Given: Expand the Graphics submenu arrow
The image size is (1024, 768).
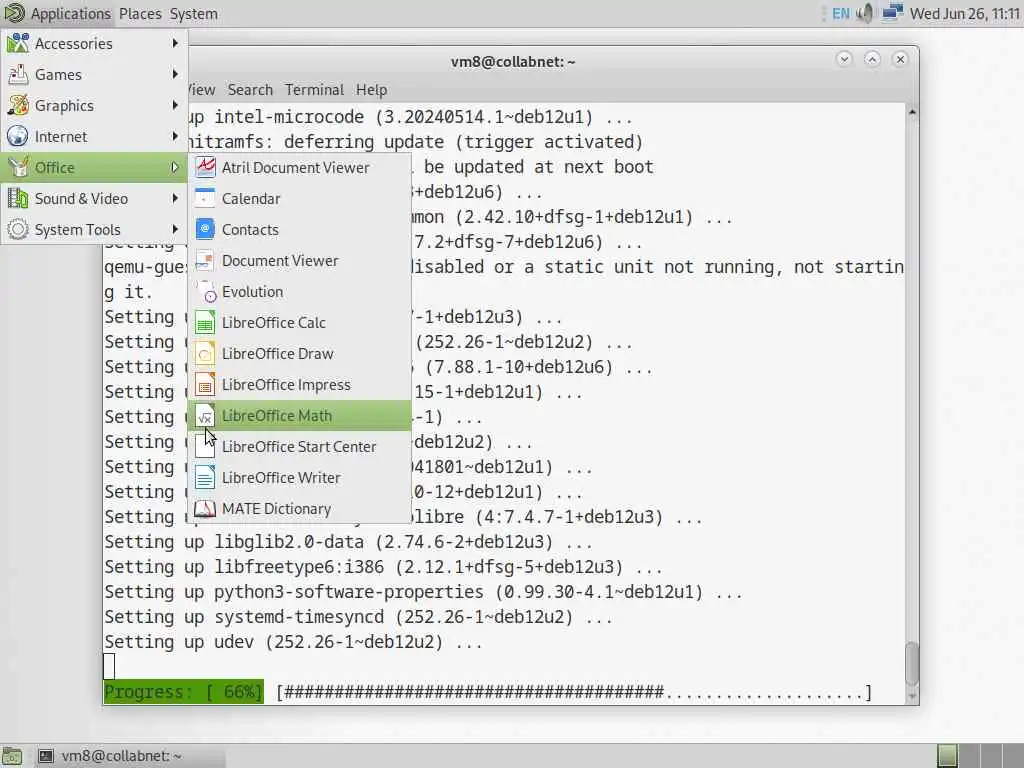Looking at the screenshot, I should 175,105.
